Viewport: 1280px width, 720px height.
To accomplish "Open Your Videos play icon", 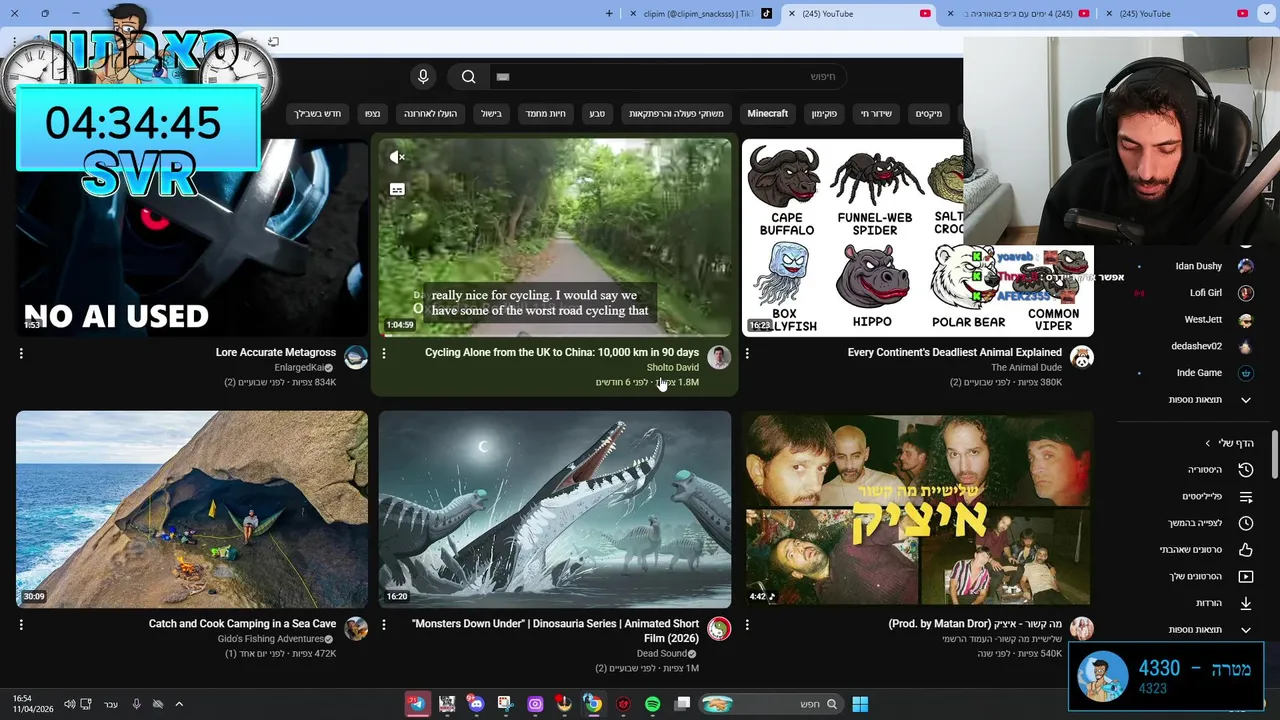I will 1245,576.
